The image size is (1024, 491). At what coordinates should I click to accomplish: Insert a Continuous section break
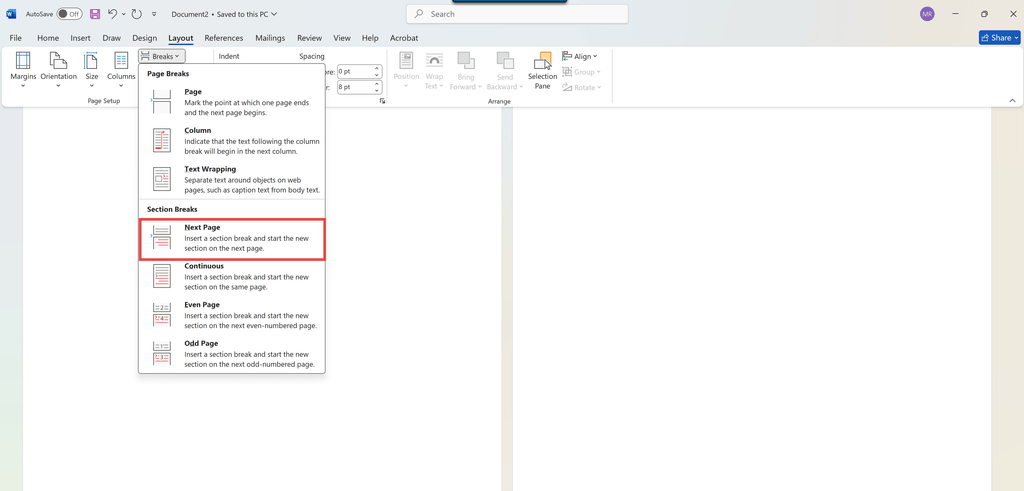(232, 276)
